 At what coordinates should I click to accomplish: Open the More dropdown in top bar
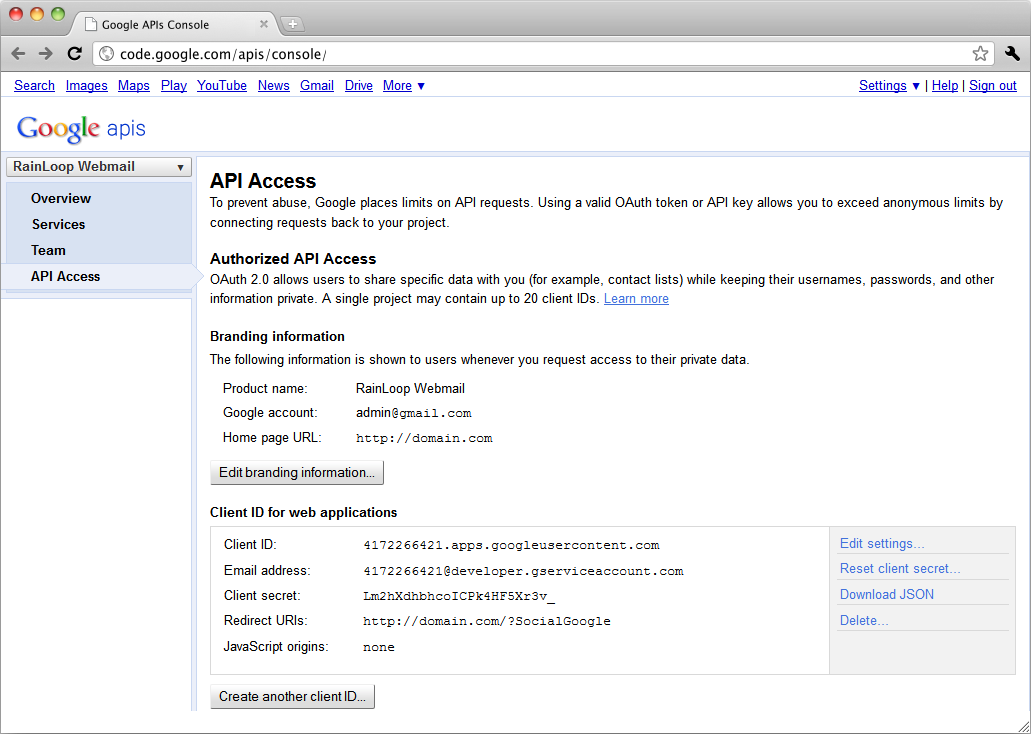[404, 86]
